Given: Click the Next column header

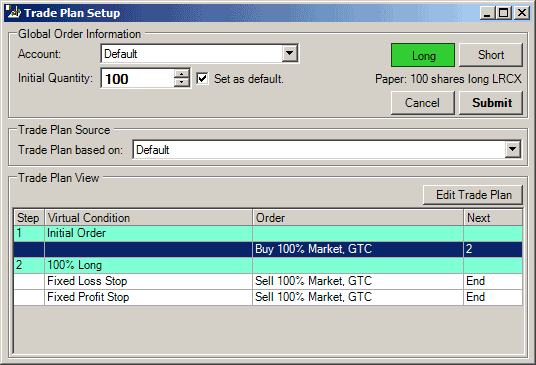Looking at the screenshot, I should 493,218.
